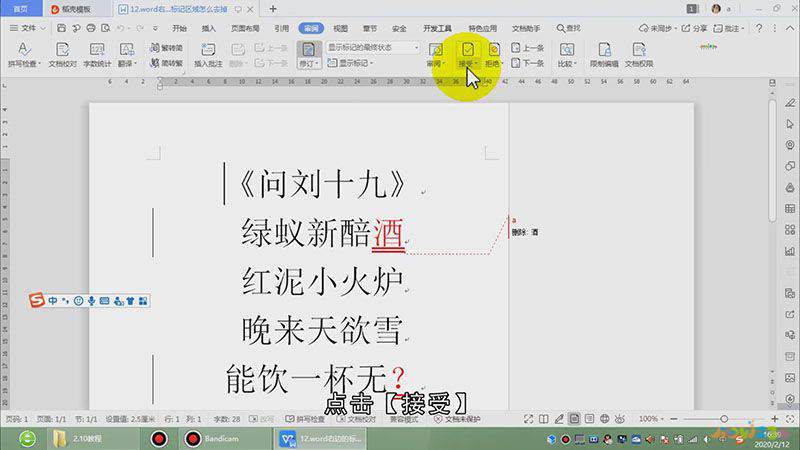Screen dimensions: 800x450
Task: Click the Sogou S logo on IME bar
Action: [37, 300]
